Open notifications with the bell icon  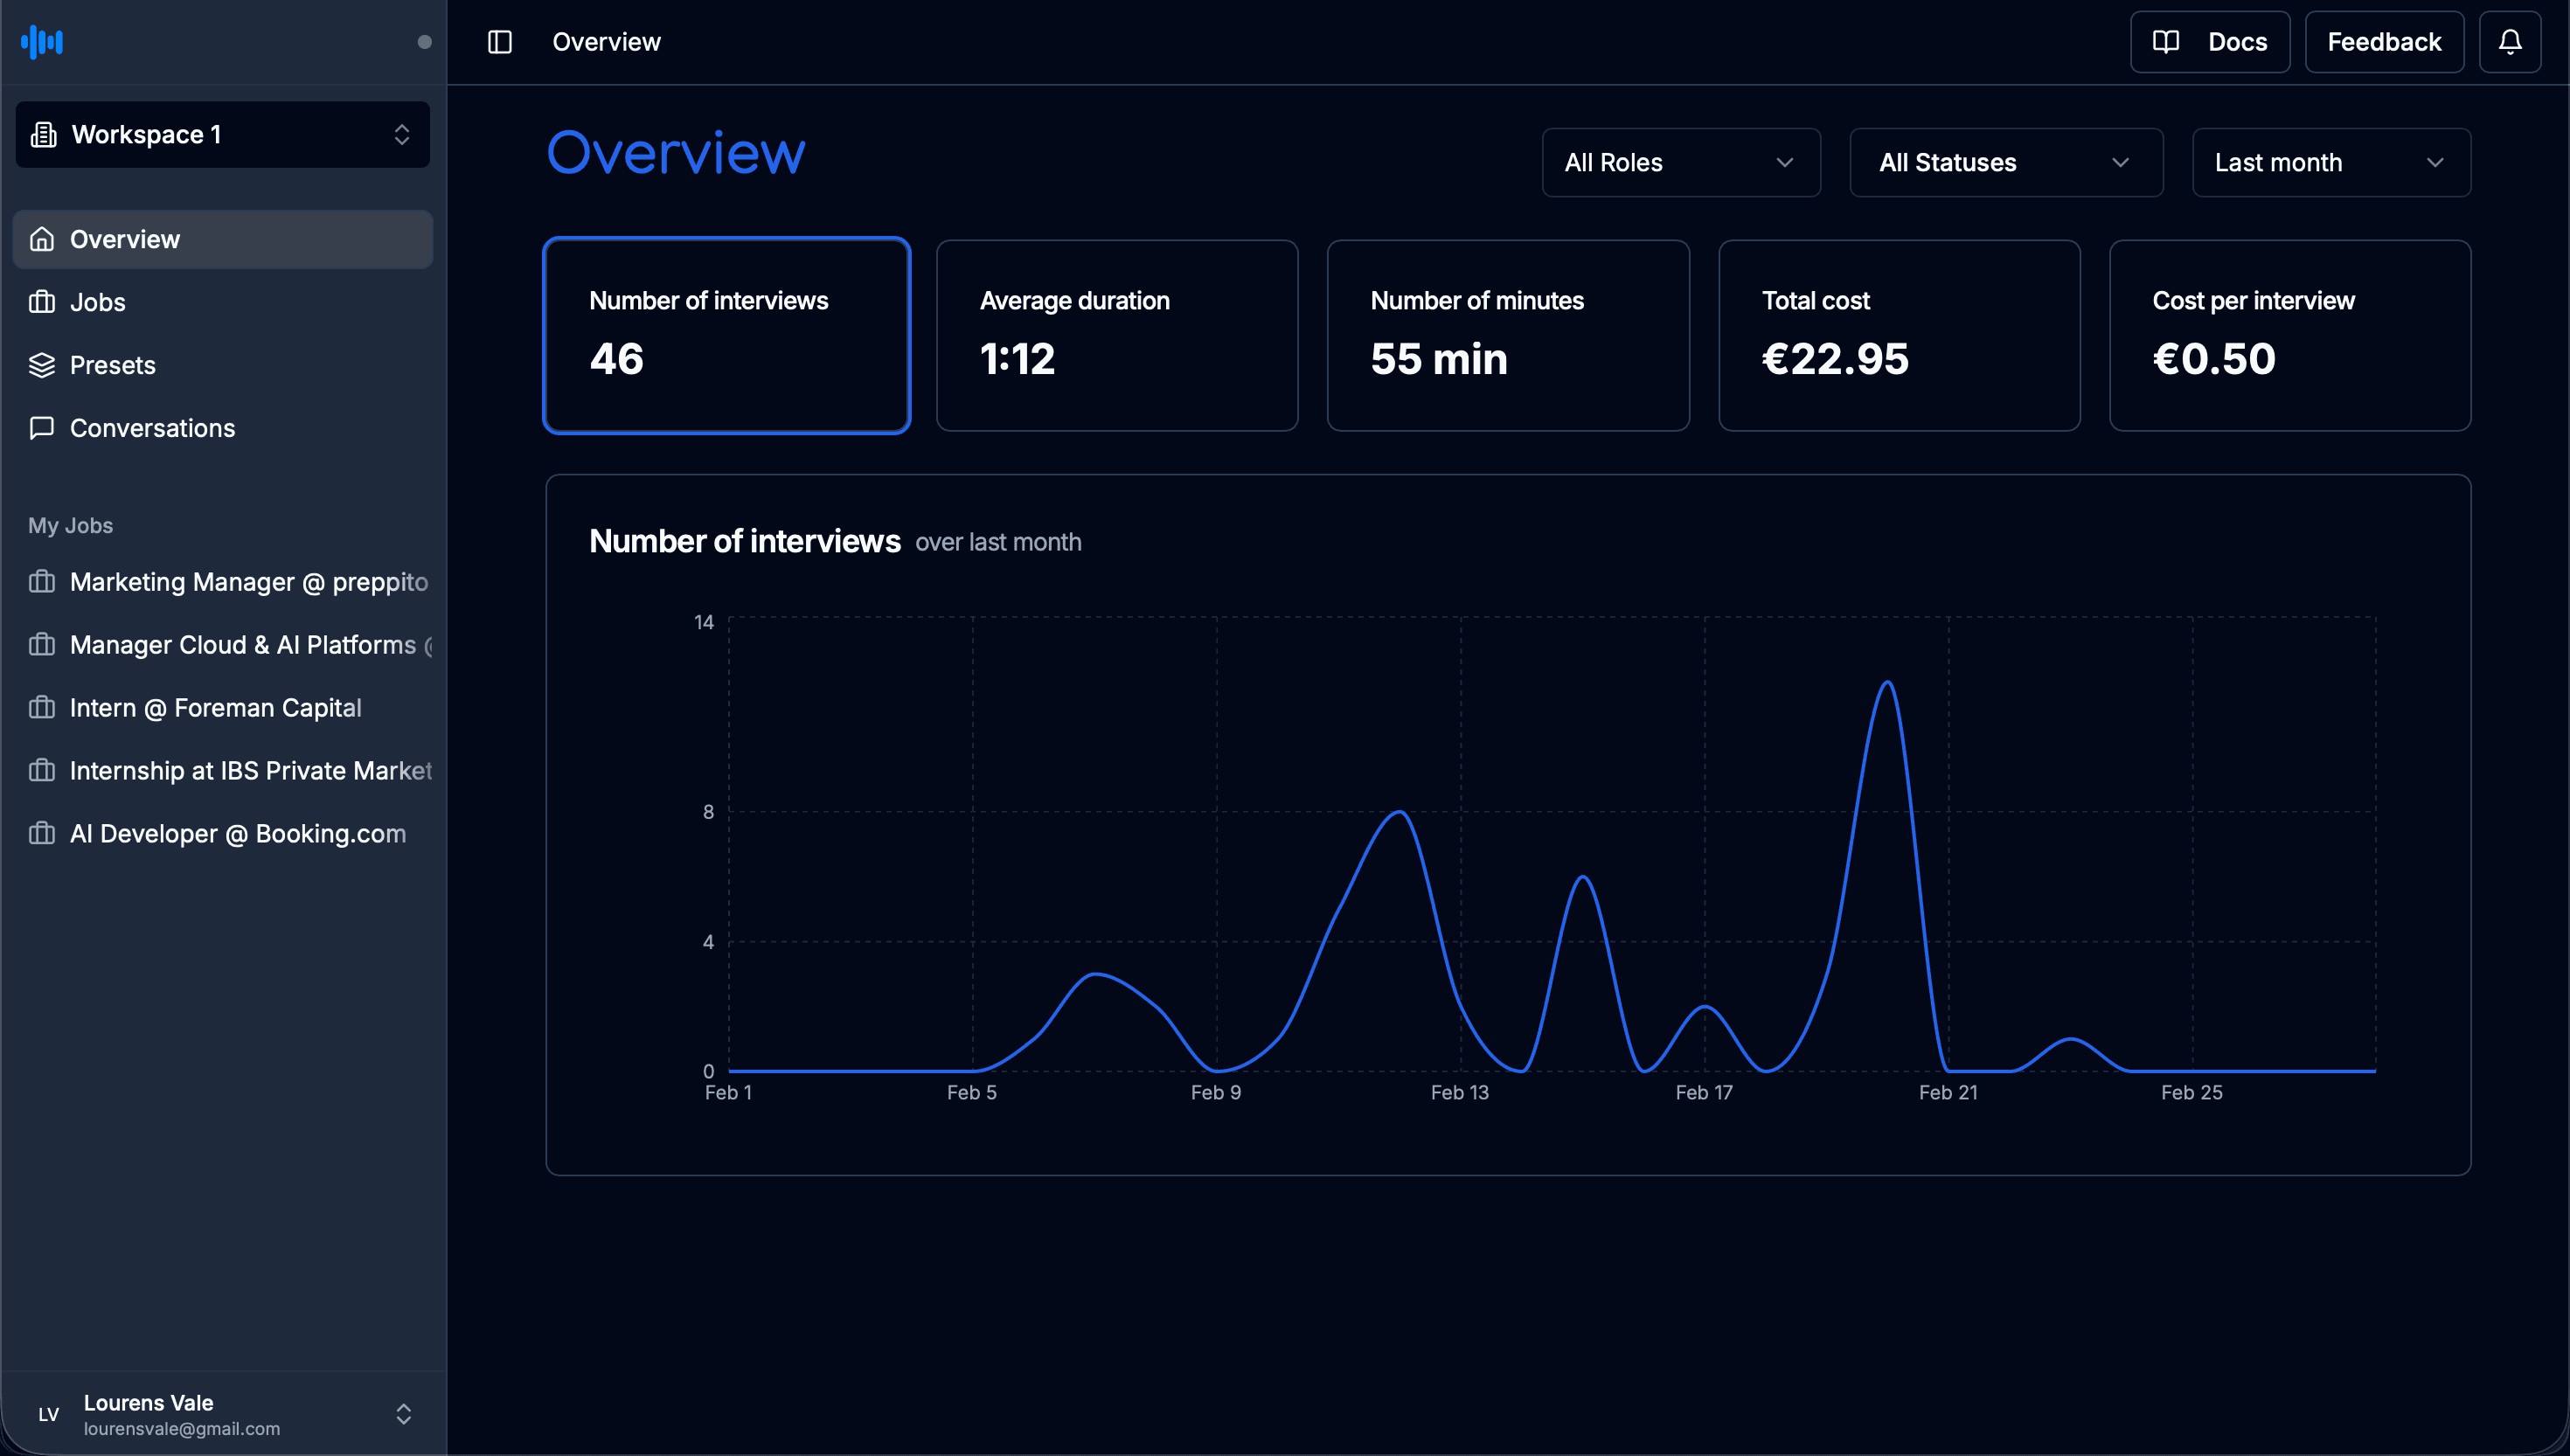pyautogui.click(x=2510, y=42)
